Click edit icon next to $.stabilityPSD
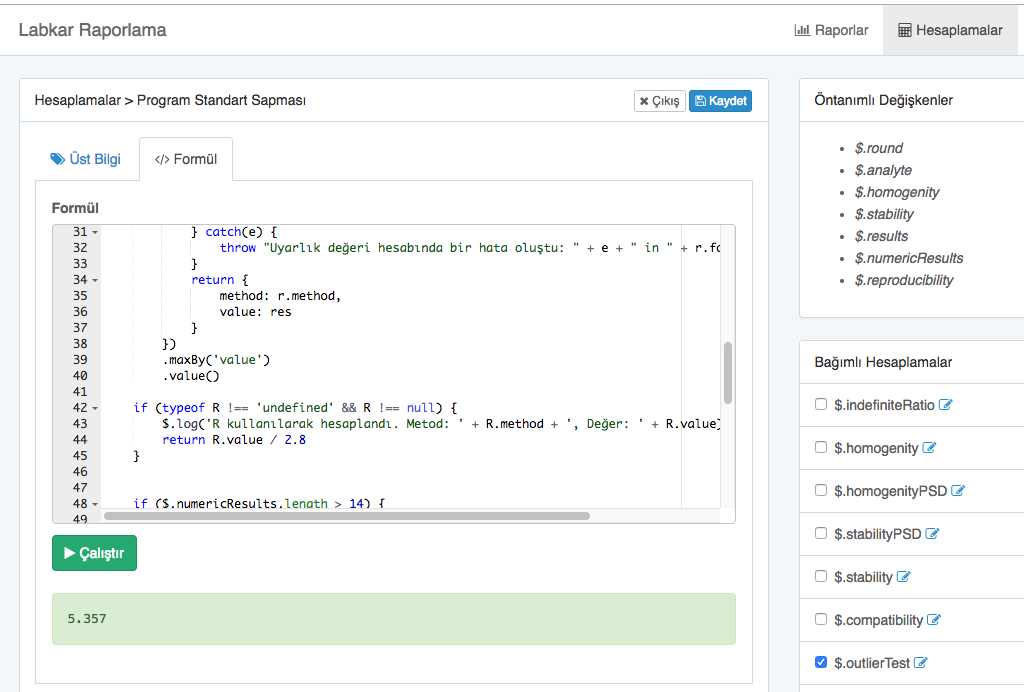Screen dimensions: 1024x692 (x=933, y=534)
